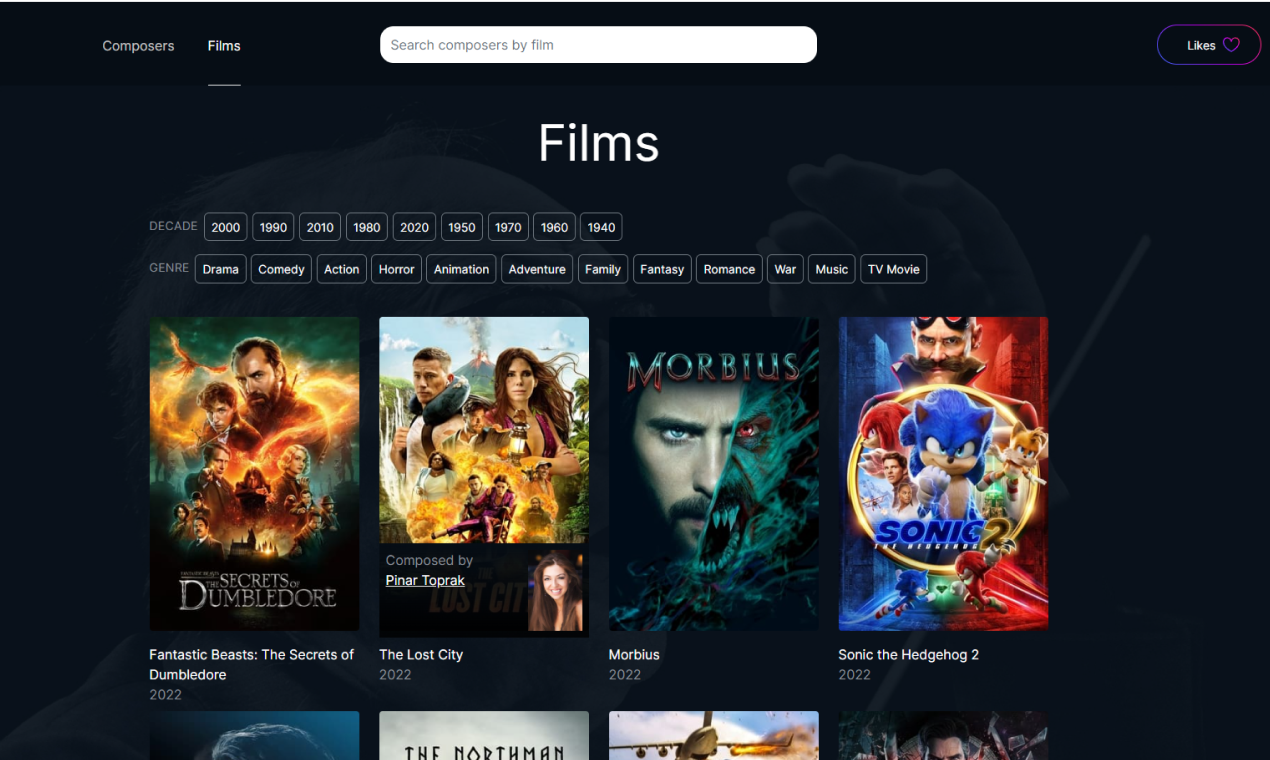The image size is (1270, 760).
Task: Open the Composers tab
Action: [138, 46]
